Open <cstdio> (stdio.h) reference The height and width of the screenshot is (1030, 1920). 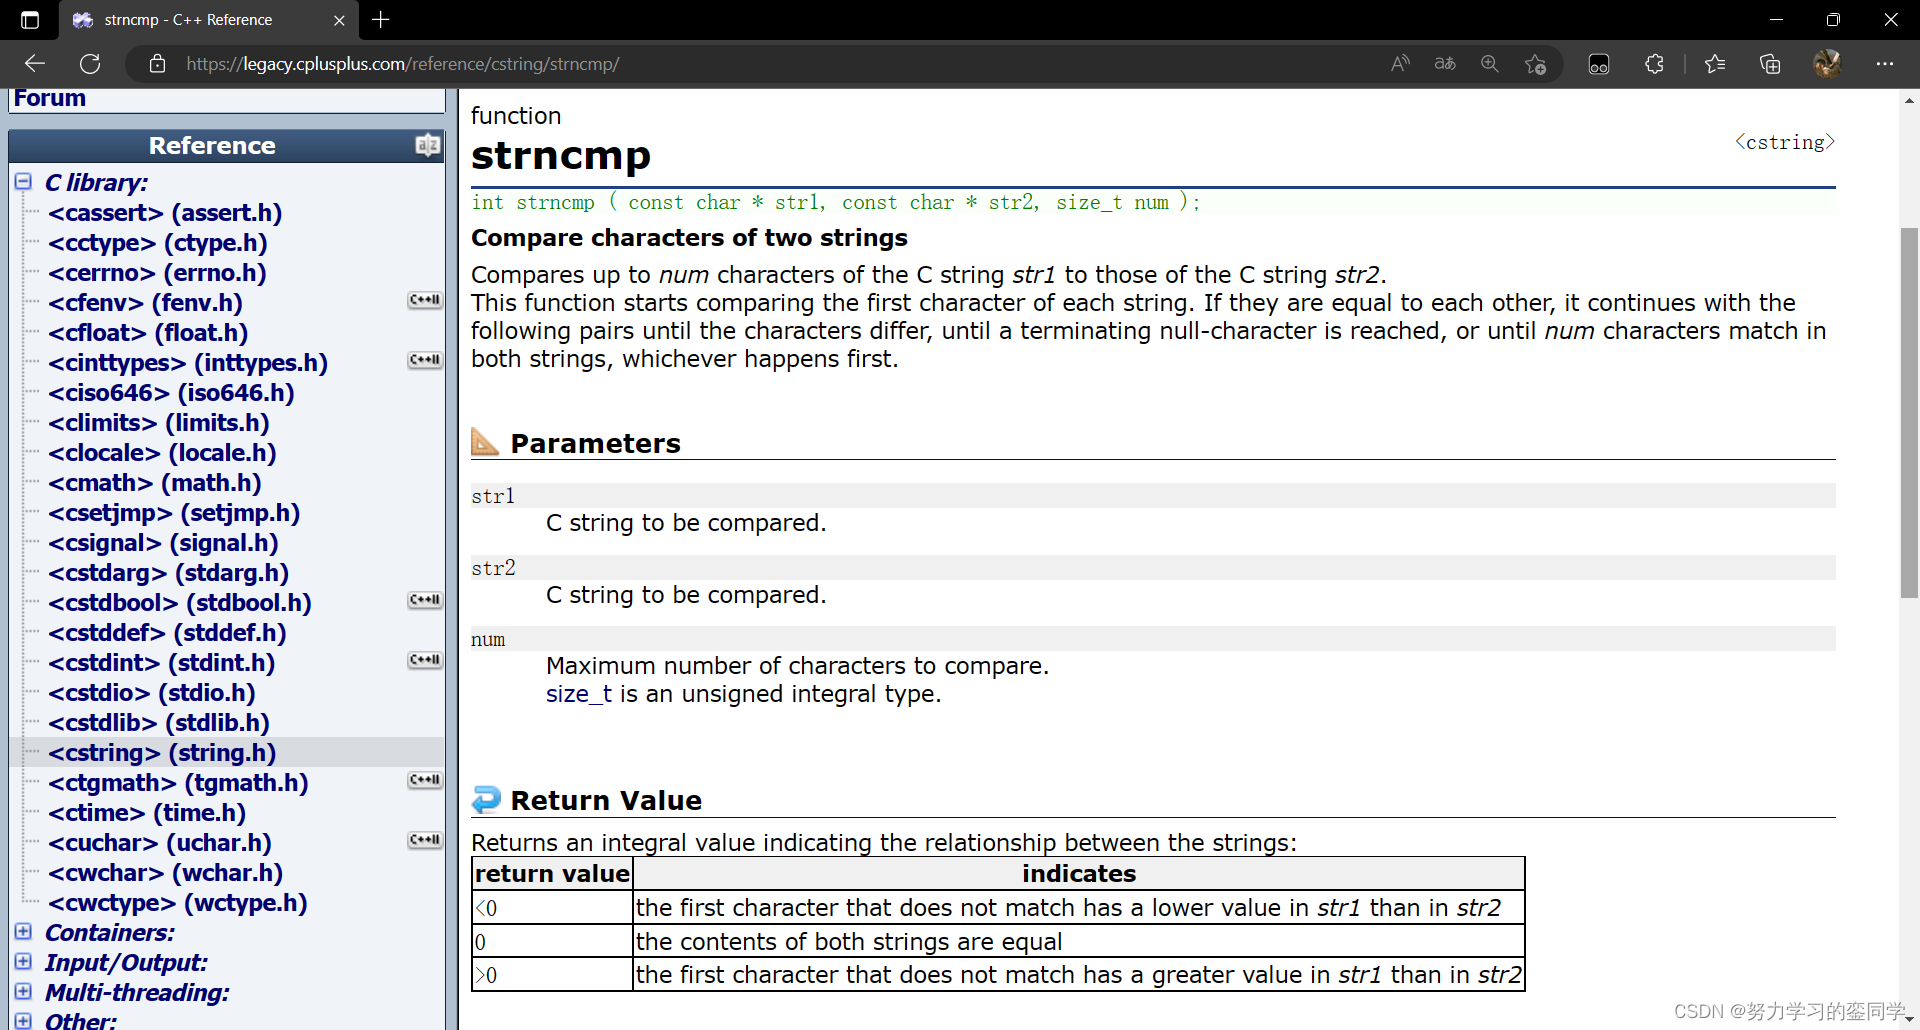click(x=152, y=693)
